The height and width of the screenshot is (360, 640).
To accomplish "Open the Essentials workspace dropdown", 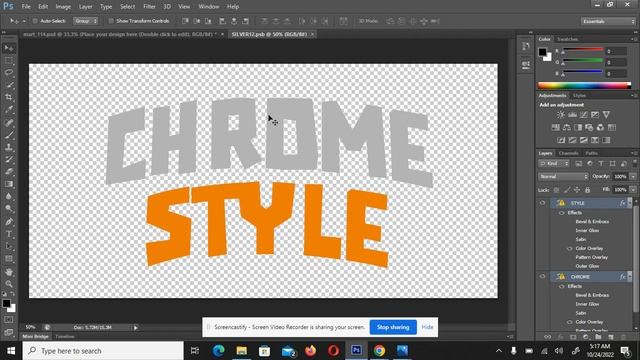I will (608, 21).
